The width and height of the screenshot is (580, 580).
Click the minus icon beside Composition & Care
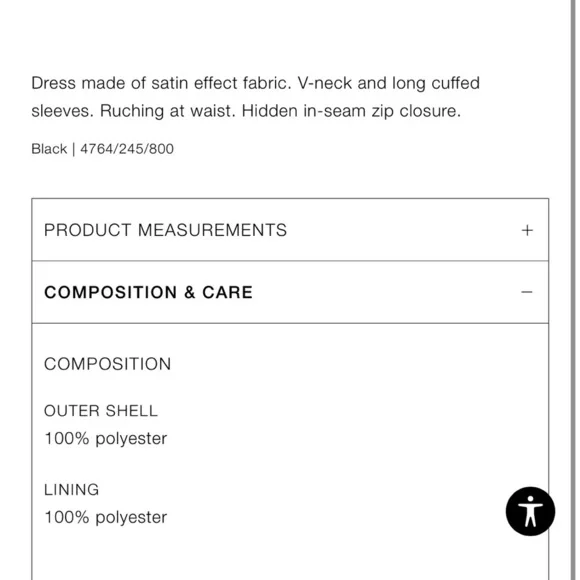click(x=527, y=292)
